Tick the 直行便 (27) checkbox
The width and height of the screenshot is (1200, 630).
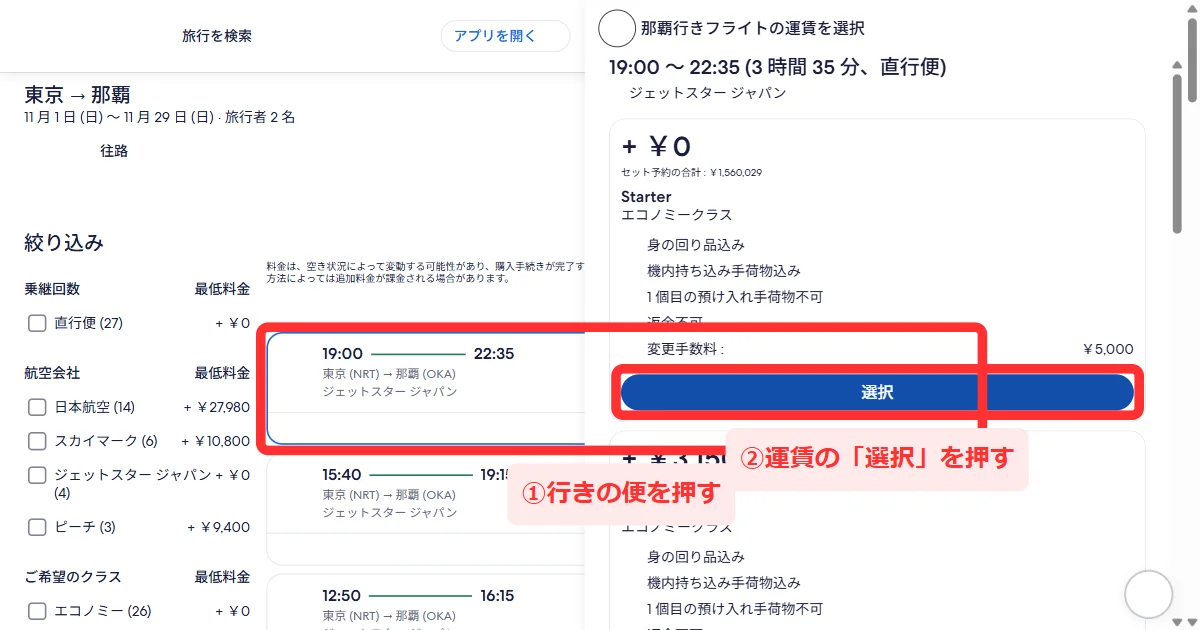pos(37,323)
